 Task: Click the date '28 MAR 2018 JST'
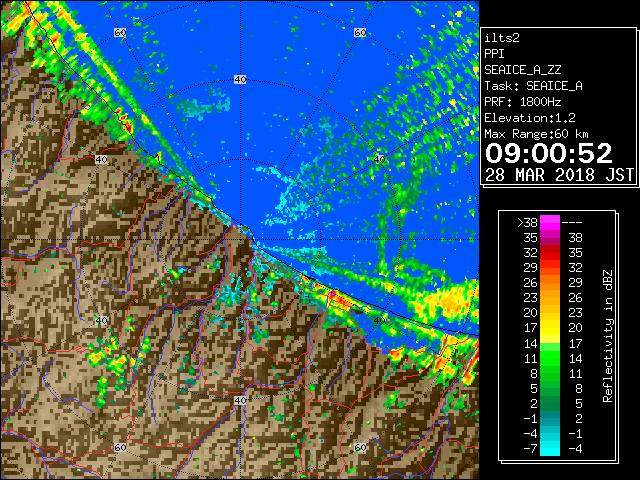point(559,175)
